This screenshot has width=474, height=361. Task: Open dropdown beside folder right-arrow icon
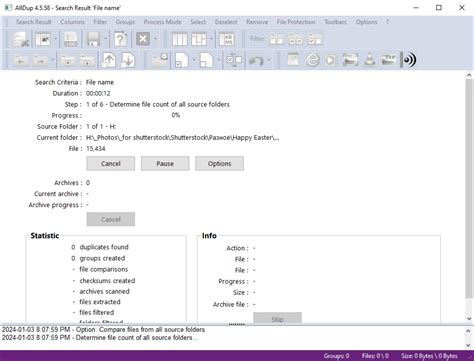[52, 60]
